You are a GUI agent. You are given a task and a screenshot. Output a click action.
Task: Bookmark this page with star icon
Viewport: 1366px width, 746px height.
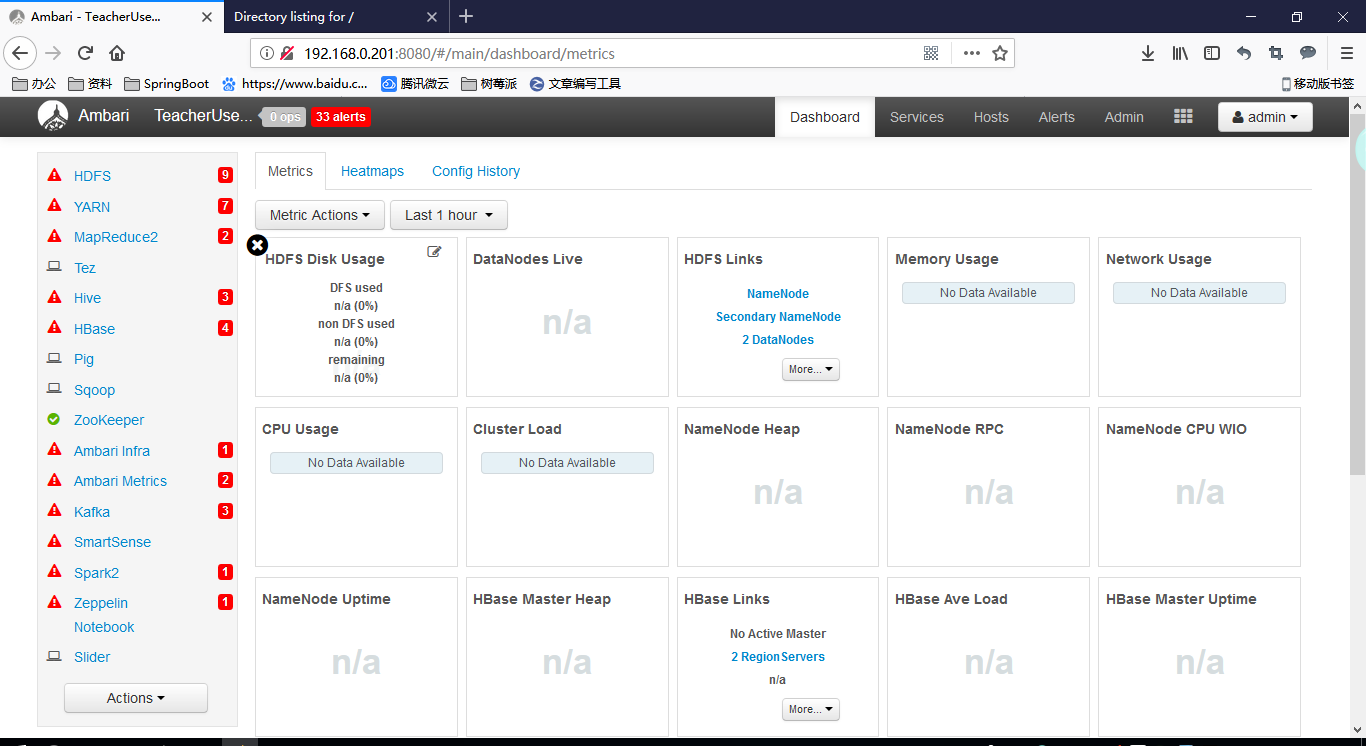999,53
